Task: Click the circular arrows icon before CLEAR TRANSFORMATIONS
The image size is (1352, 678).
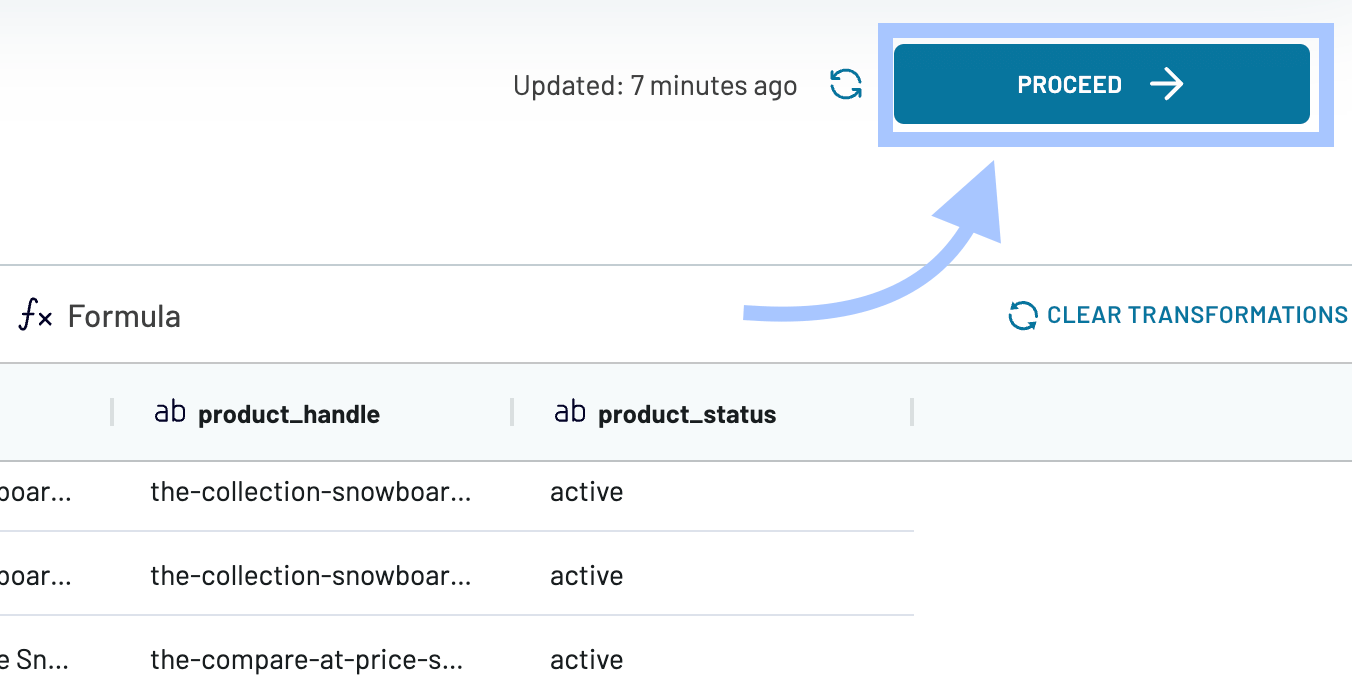Action: [x=1021, y=315]
